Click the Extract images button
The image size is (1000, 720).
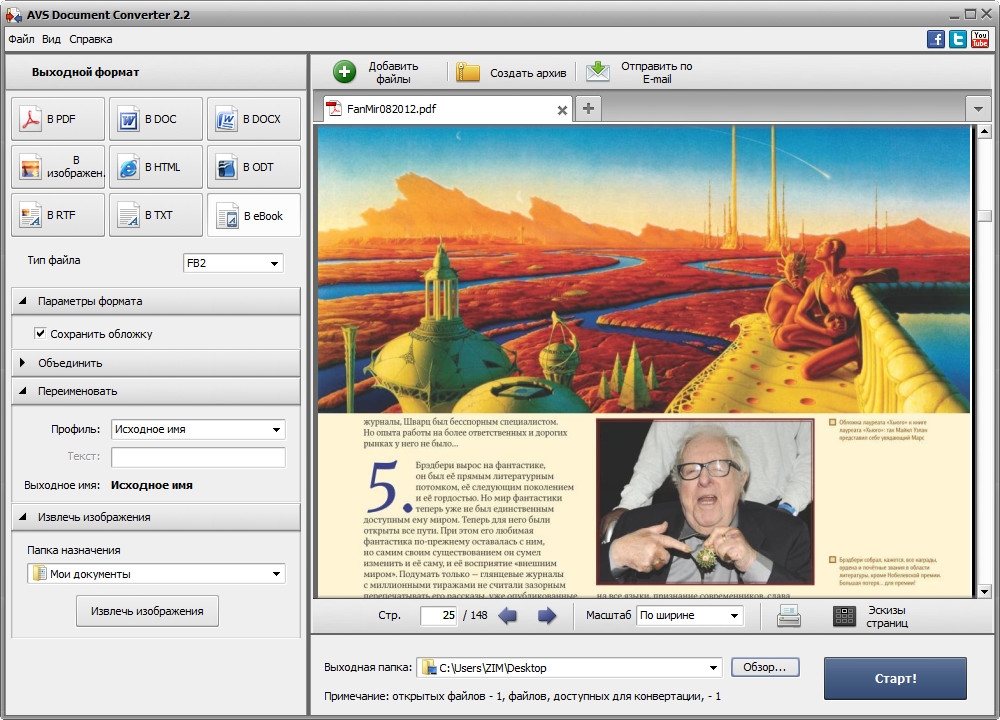pyautogui.click(x=147, y=611)
